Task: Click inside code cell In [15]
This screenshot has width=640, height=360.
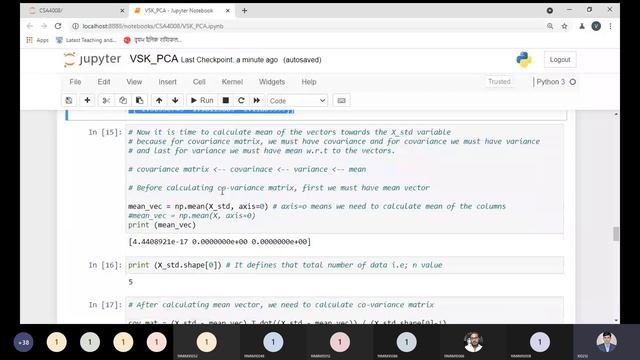Action: (x=344, y=179)
